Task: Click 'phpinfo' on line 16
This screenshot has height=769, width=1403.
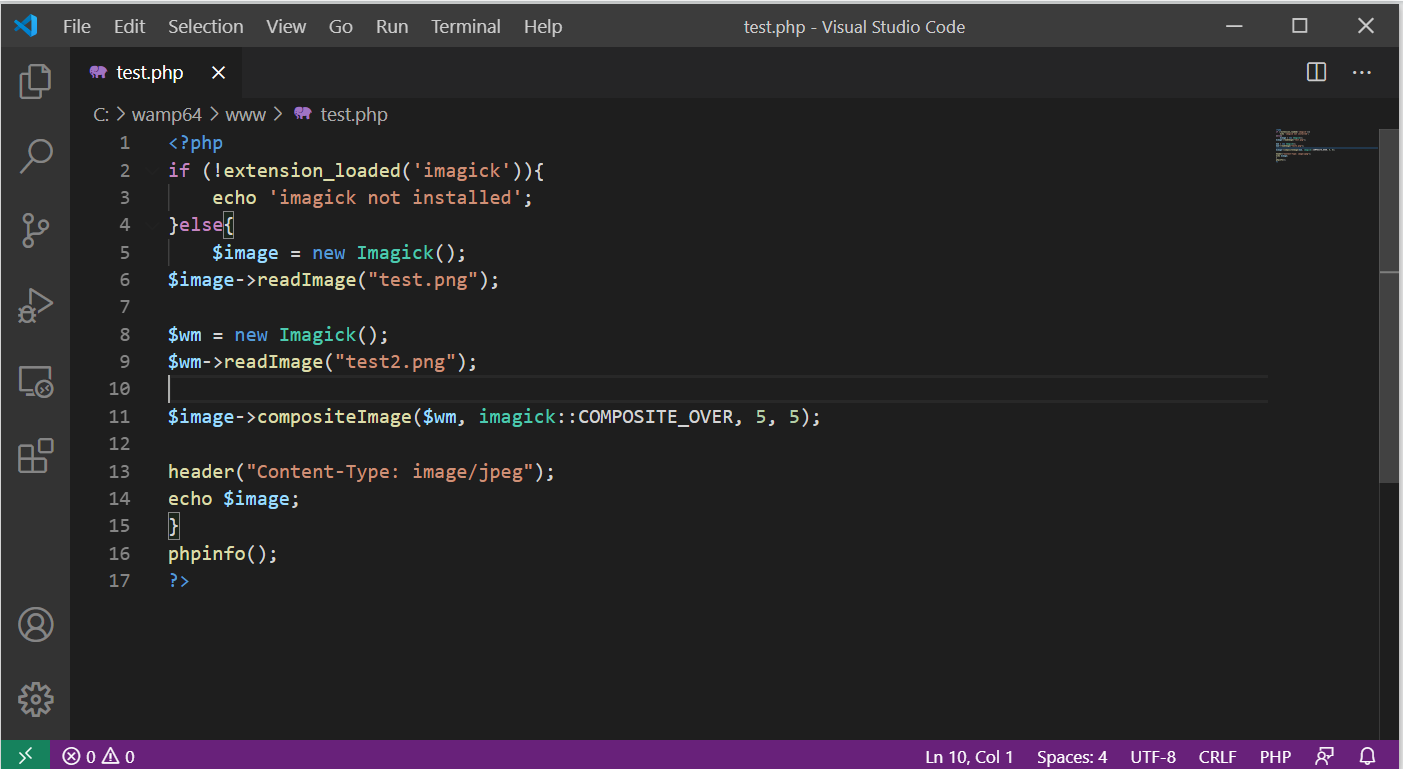Action: pyautogui.click(x=207, y=553)
